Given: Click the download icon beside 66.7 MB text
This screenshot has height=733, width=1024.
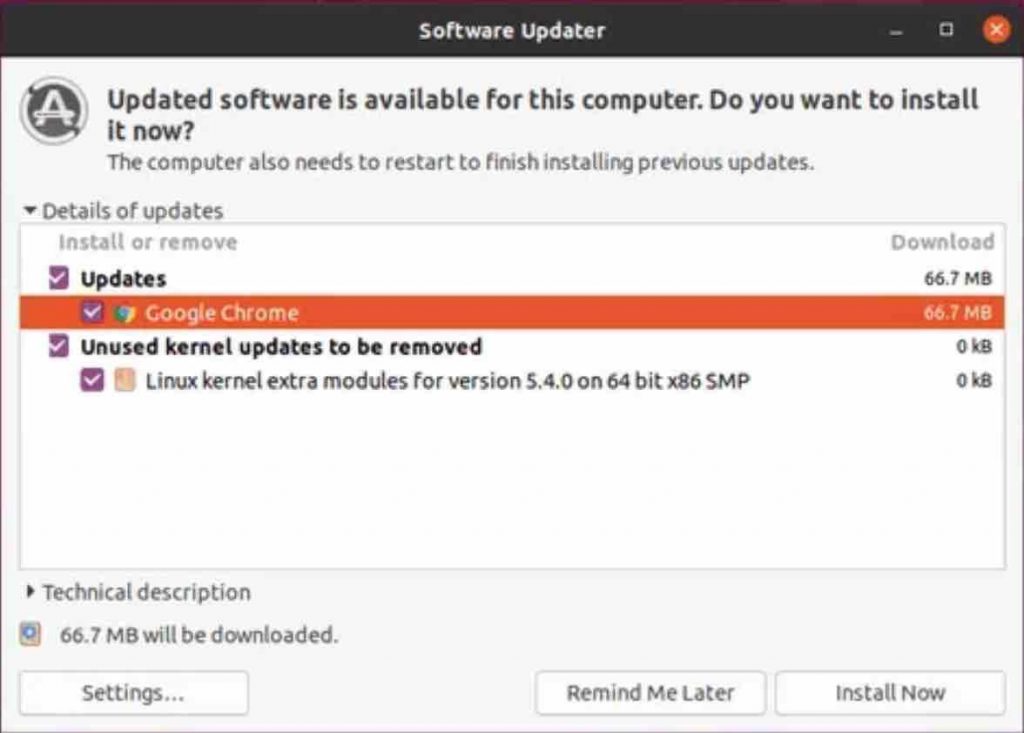Looking at the screenshot, I should (30, 634).
